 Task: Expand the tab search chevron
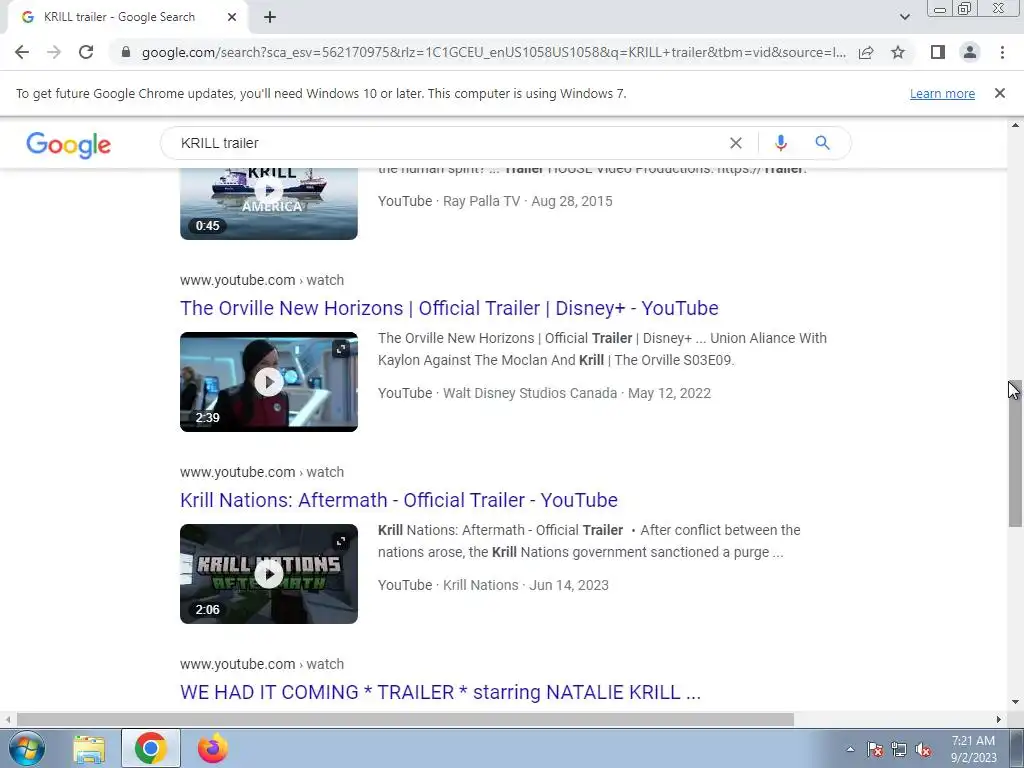click(904, 17)
